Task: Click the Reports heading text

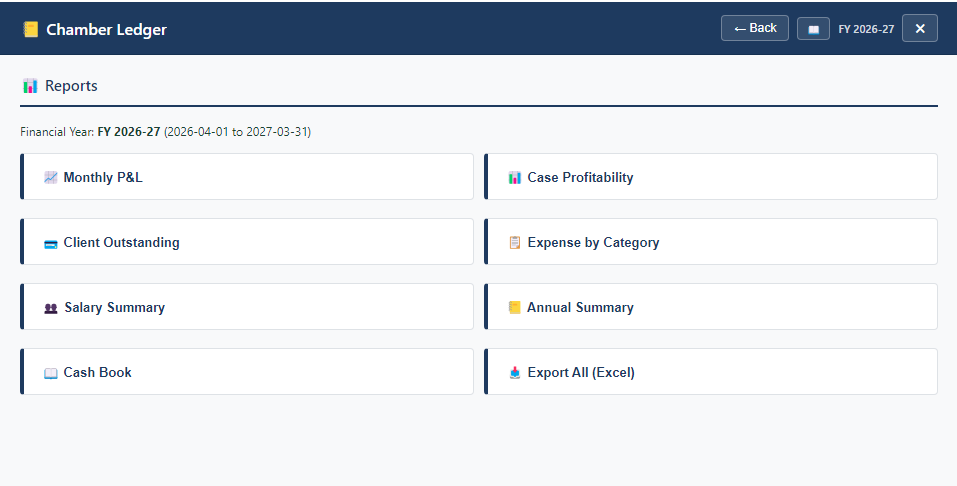Action: tap(71, 85)
